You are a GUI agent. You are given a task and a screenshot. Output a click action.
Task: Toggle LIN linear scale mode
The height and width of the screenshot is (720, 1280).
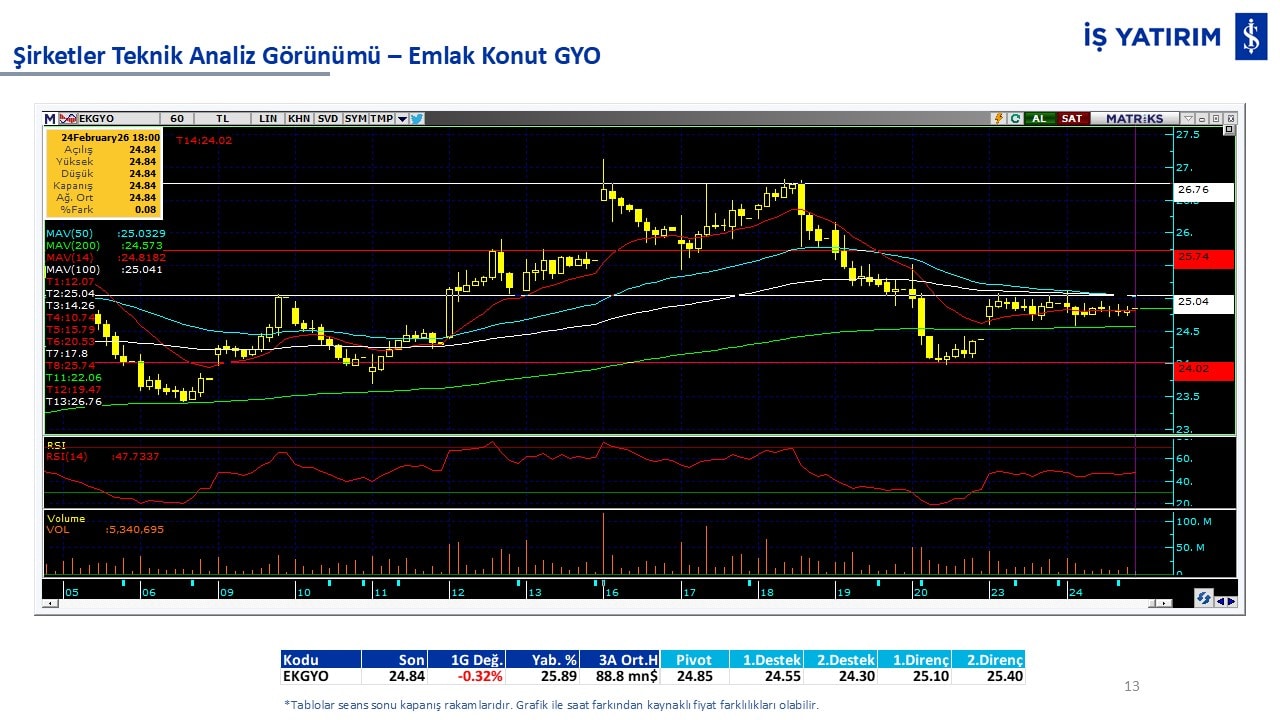(x=268, y=118)
